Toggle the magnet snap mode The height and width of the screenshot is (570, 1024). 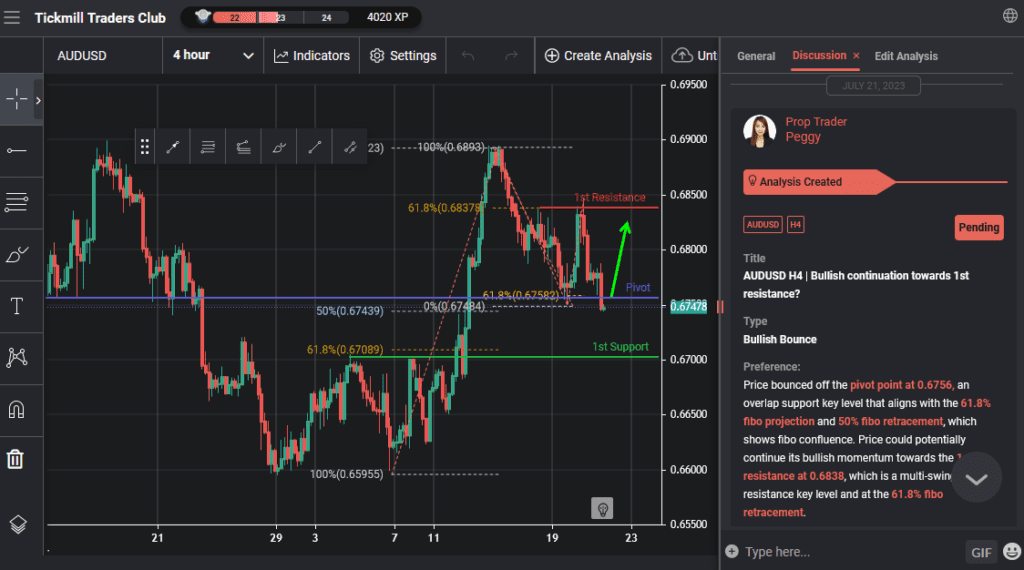click(16, 409)
